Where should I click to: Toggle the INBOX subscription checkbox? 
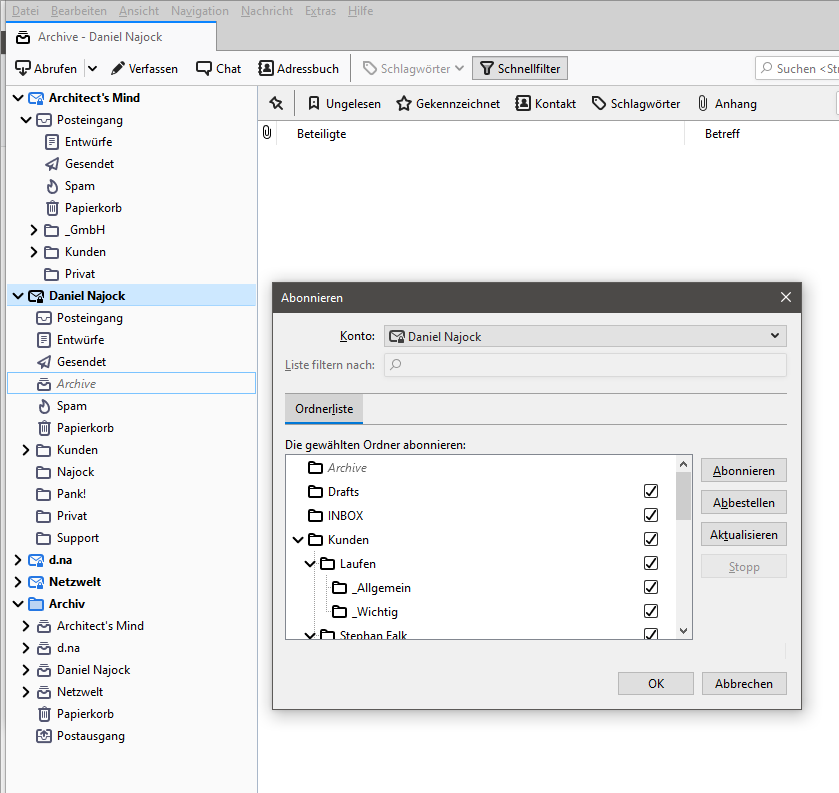tap(651, 515)
